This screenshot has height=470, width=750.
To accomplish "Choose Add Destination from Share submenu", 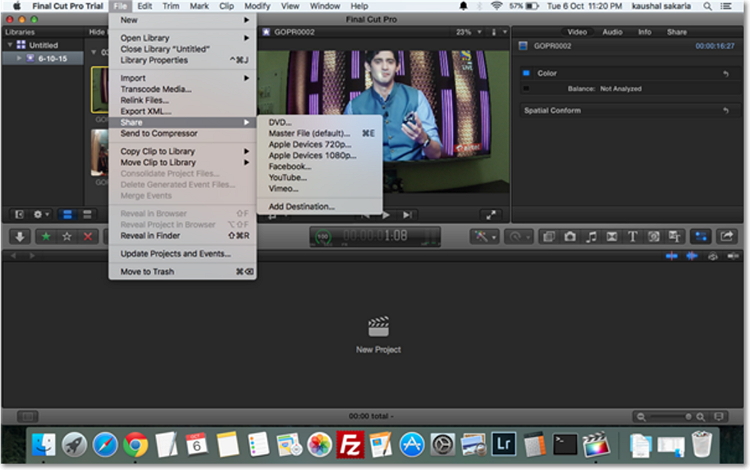I will (301, 206).
